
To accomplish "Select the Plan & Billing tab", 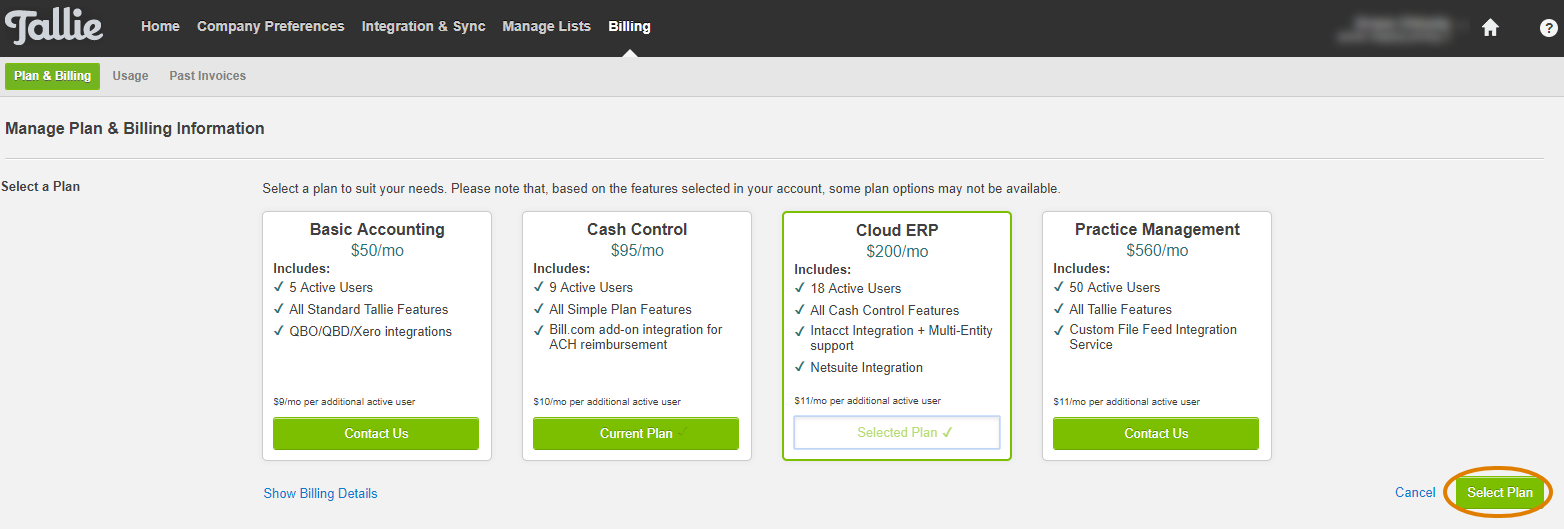I will 52,76.
